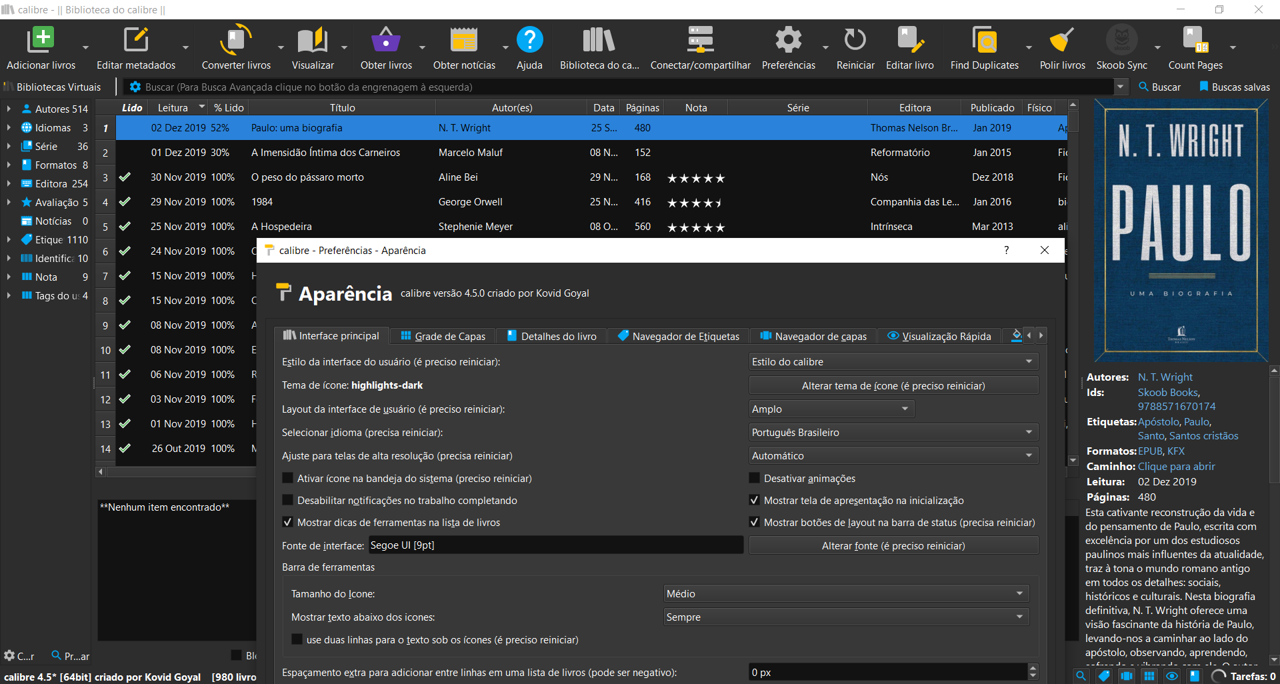
Task: Toggle the tag browser icon in status bar
Action: tap(1104, 676)
